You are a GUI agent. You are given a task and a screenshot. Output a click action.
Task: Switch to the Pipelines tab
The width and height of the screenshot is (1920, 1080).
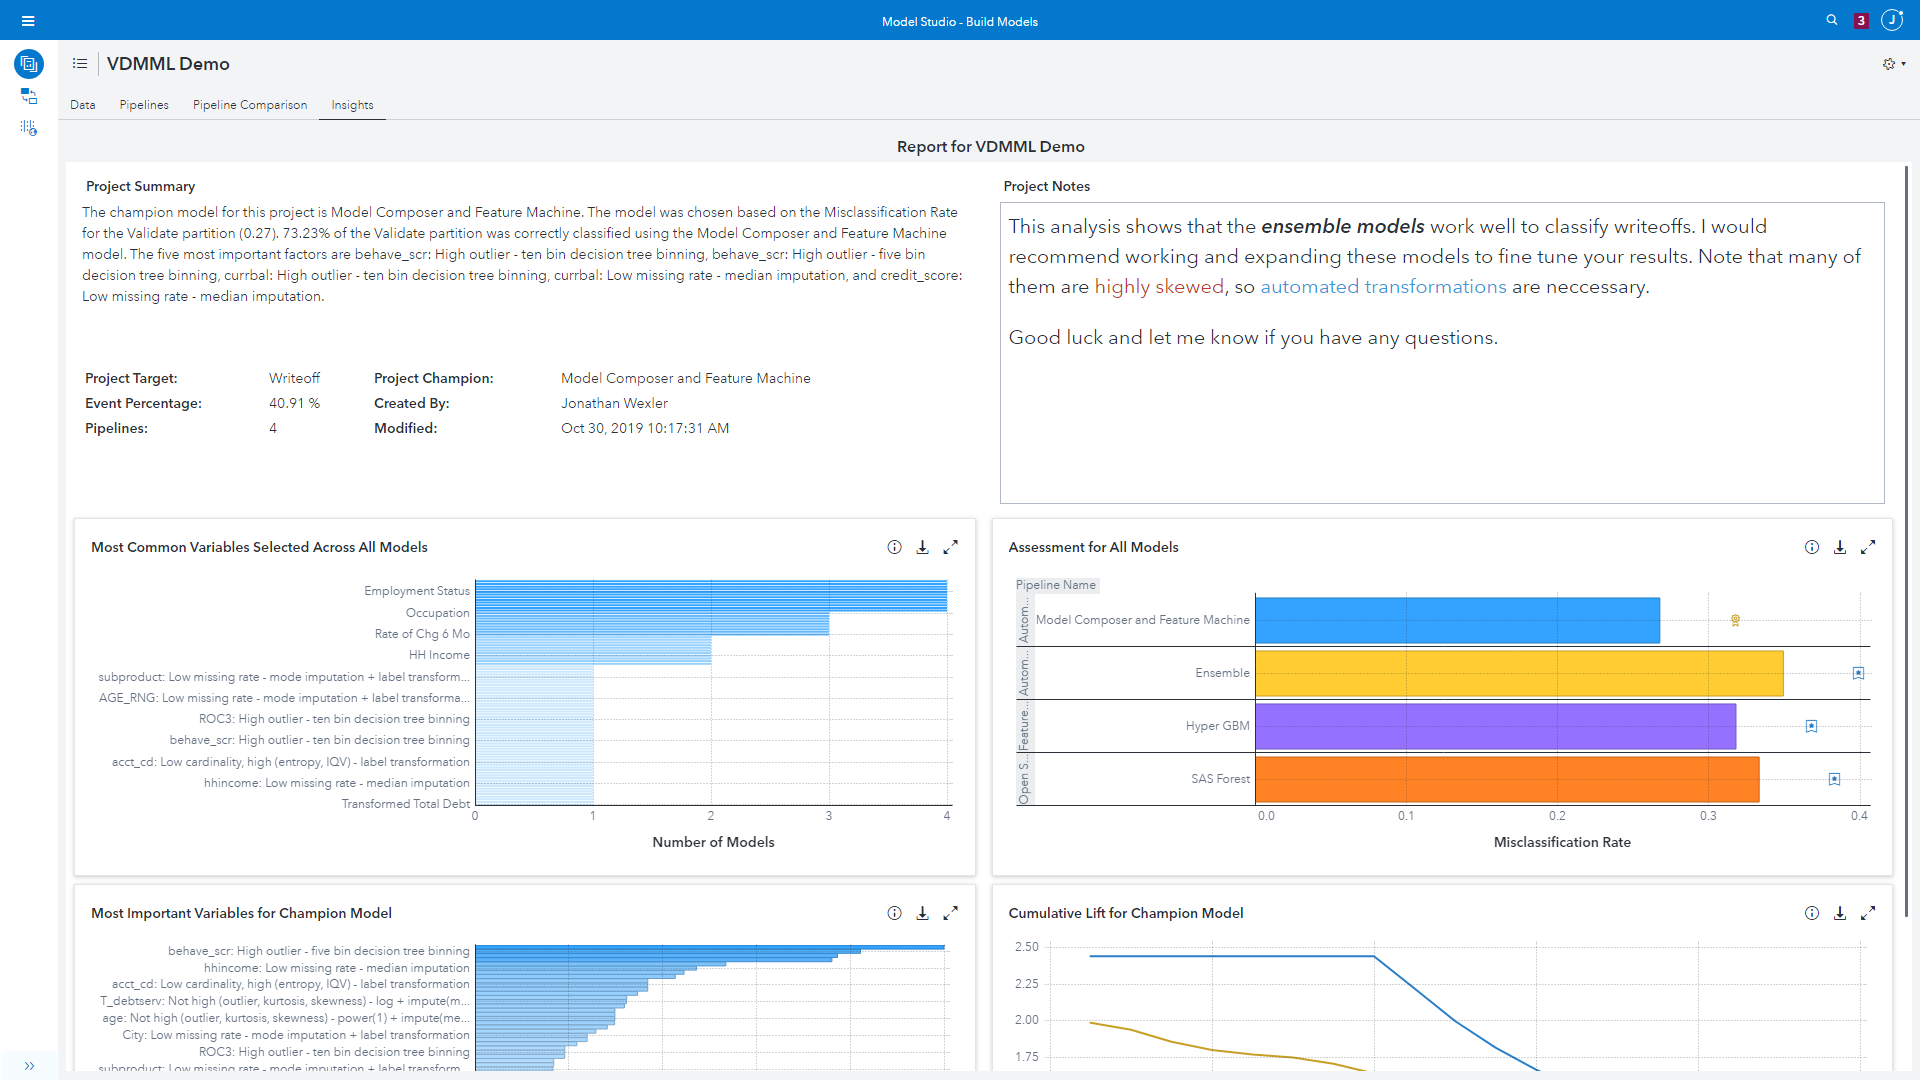(x=144, y=105)
